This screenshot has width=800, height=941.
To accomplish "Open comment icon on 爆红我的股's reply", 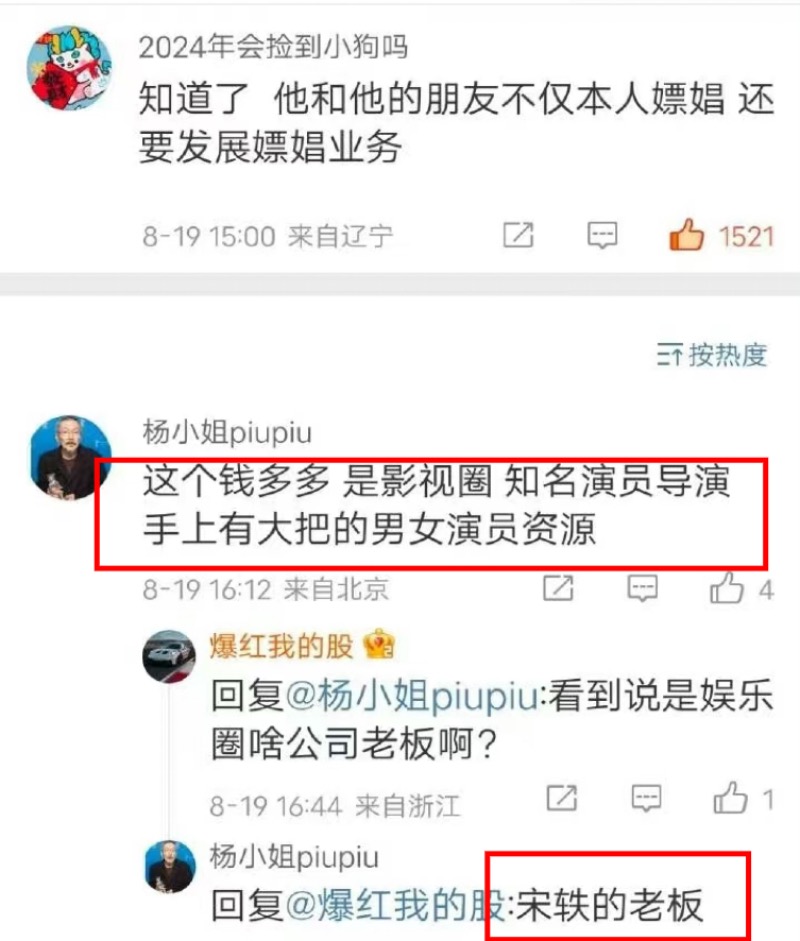I will [x=646, y=799].
